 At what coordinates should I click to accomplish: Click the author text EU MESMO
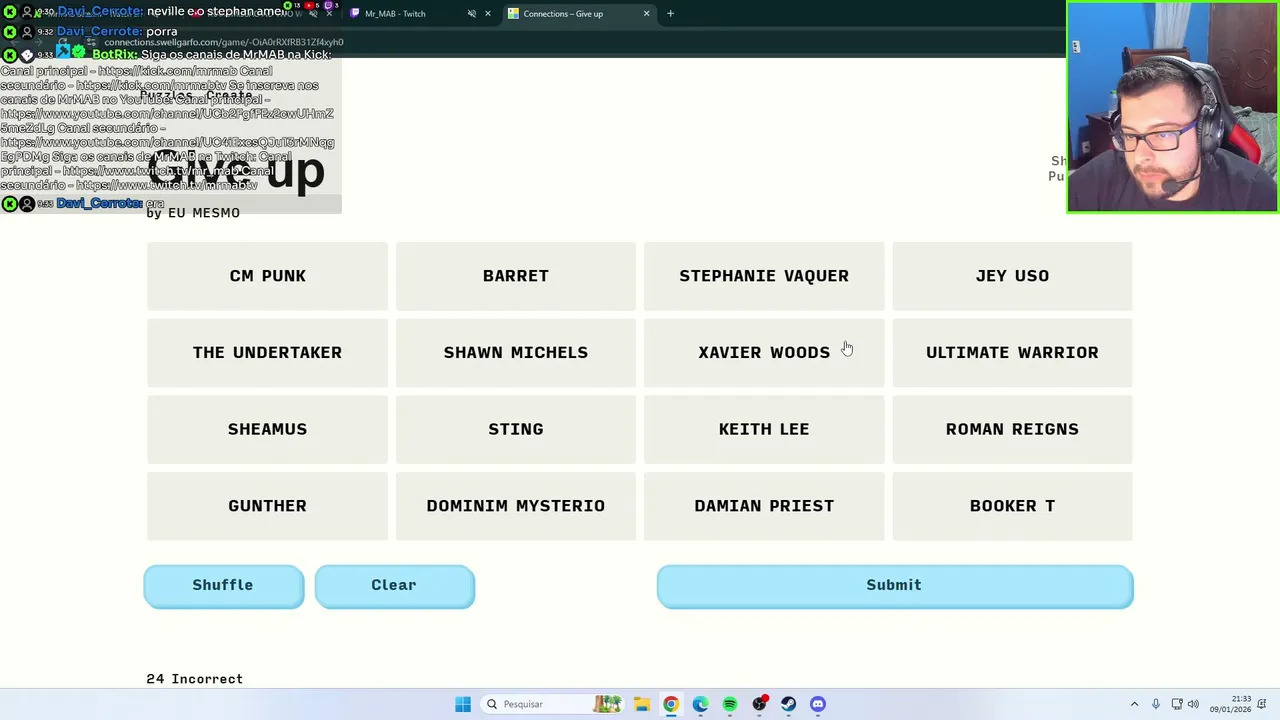coord(204,213)
